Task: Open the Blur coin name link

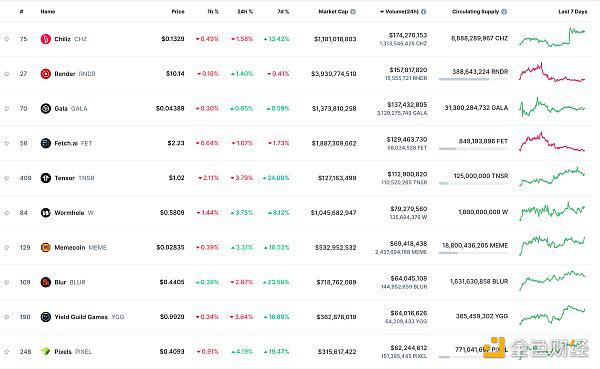Action: 60,282
